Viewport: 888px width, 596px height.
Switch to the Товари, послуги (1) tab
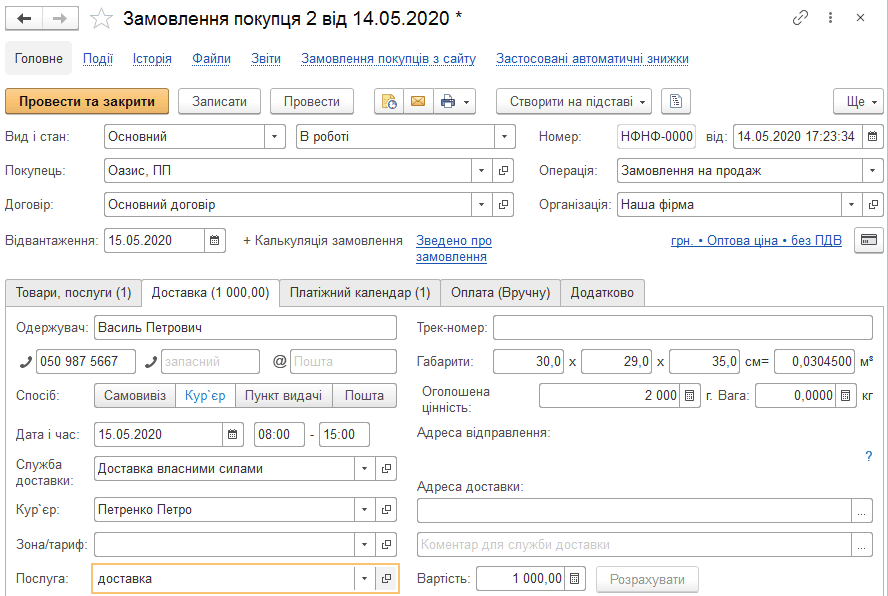74,293
